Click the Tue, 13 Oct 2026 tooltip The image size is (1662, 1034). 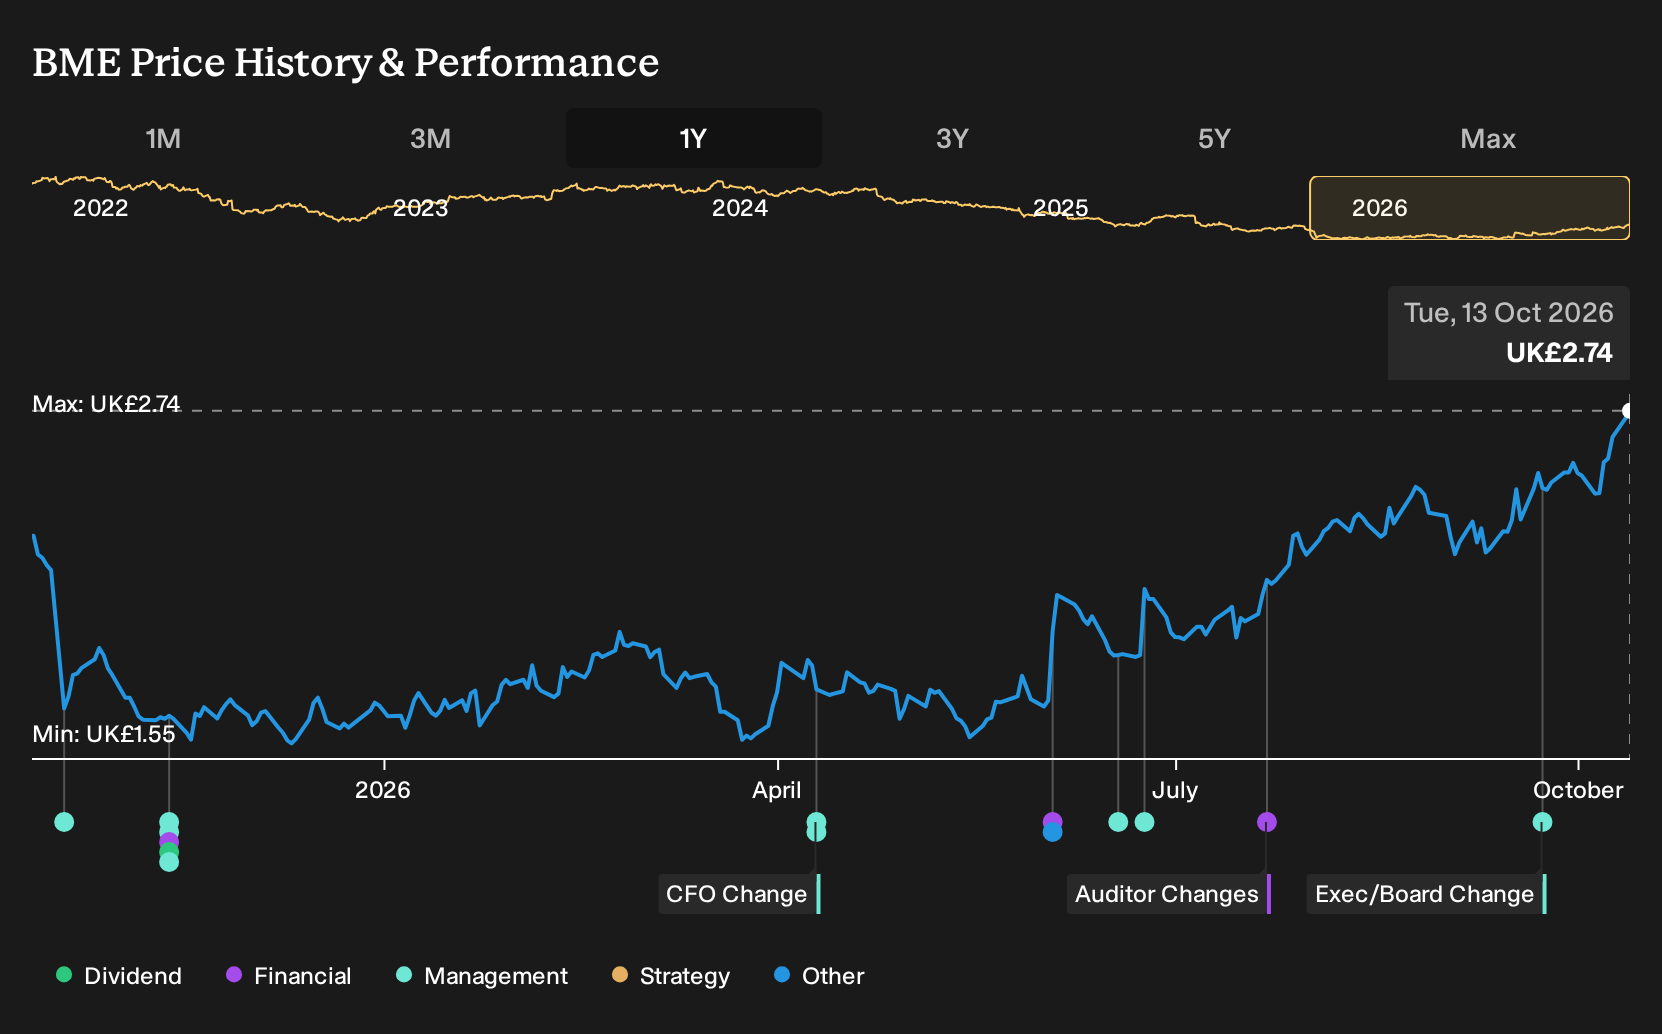[1509, 333]
